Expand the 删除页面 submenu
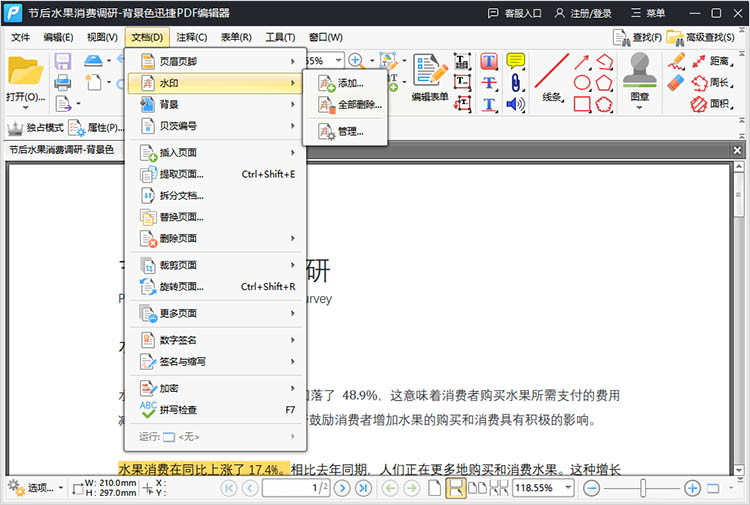Image resolution: width=750 pixels, height=505 pixels. (x=215, y=238)
